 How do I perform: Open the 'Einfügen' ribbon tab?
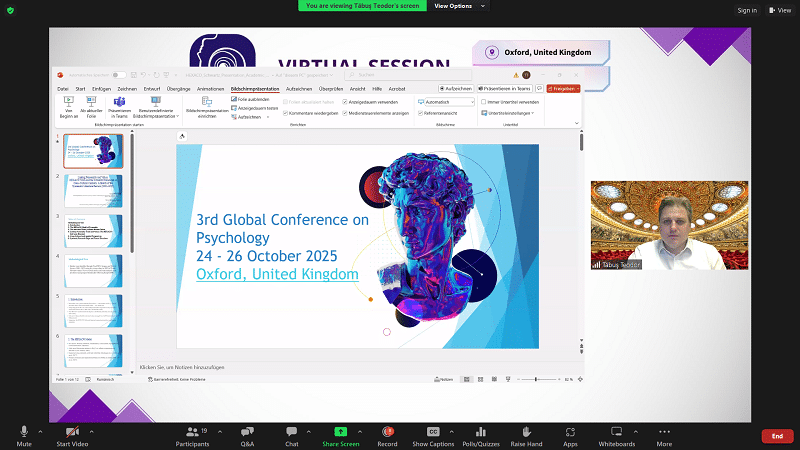(101, 88)
